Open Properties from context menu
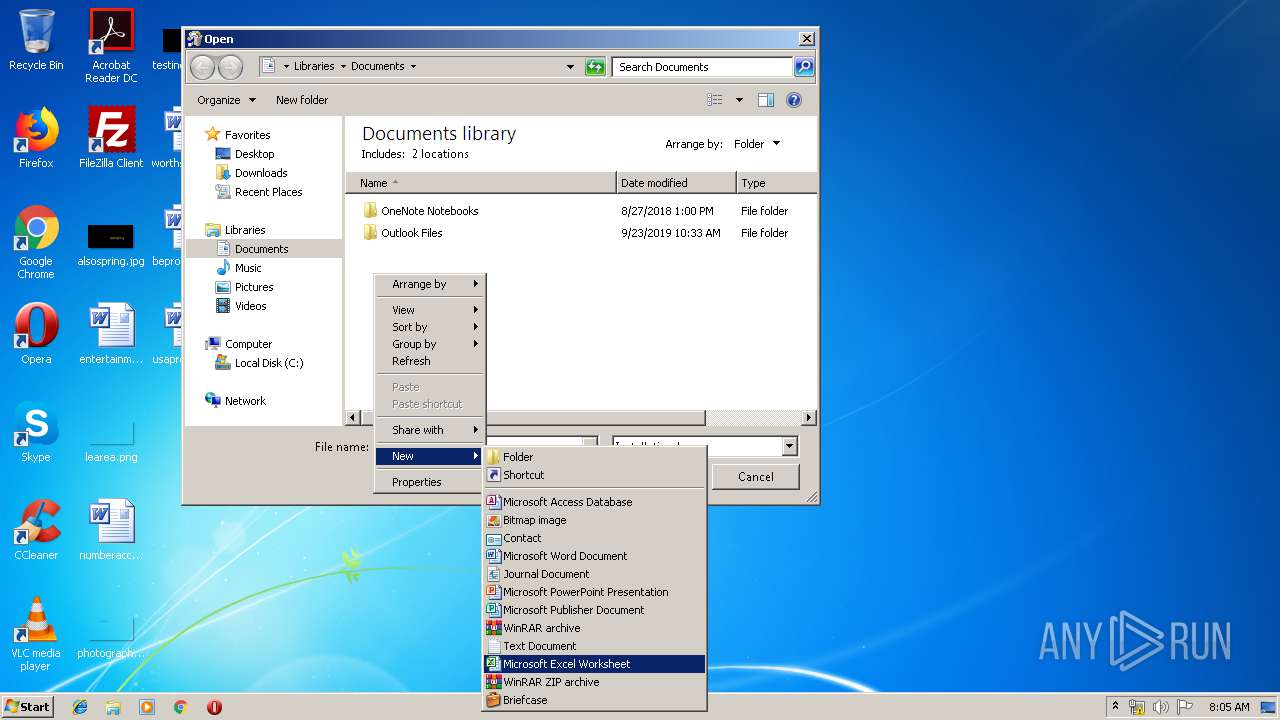The height and width of the screenshot is (720, 1280). (430, 482)
